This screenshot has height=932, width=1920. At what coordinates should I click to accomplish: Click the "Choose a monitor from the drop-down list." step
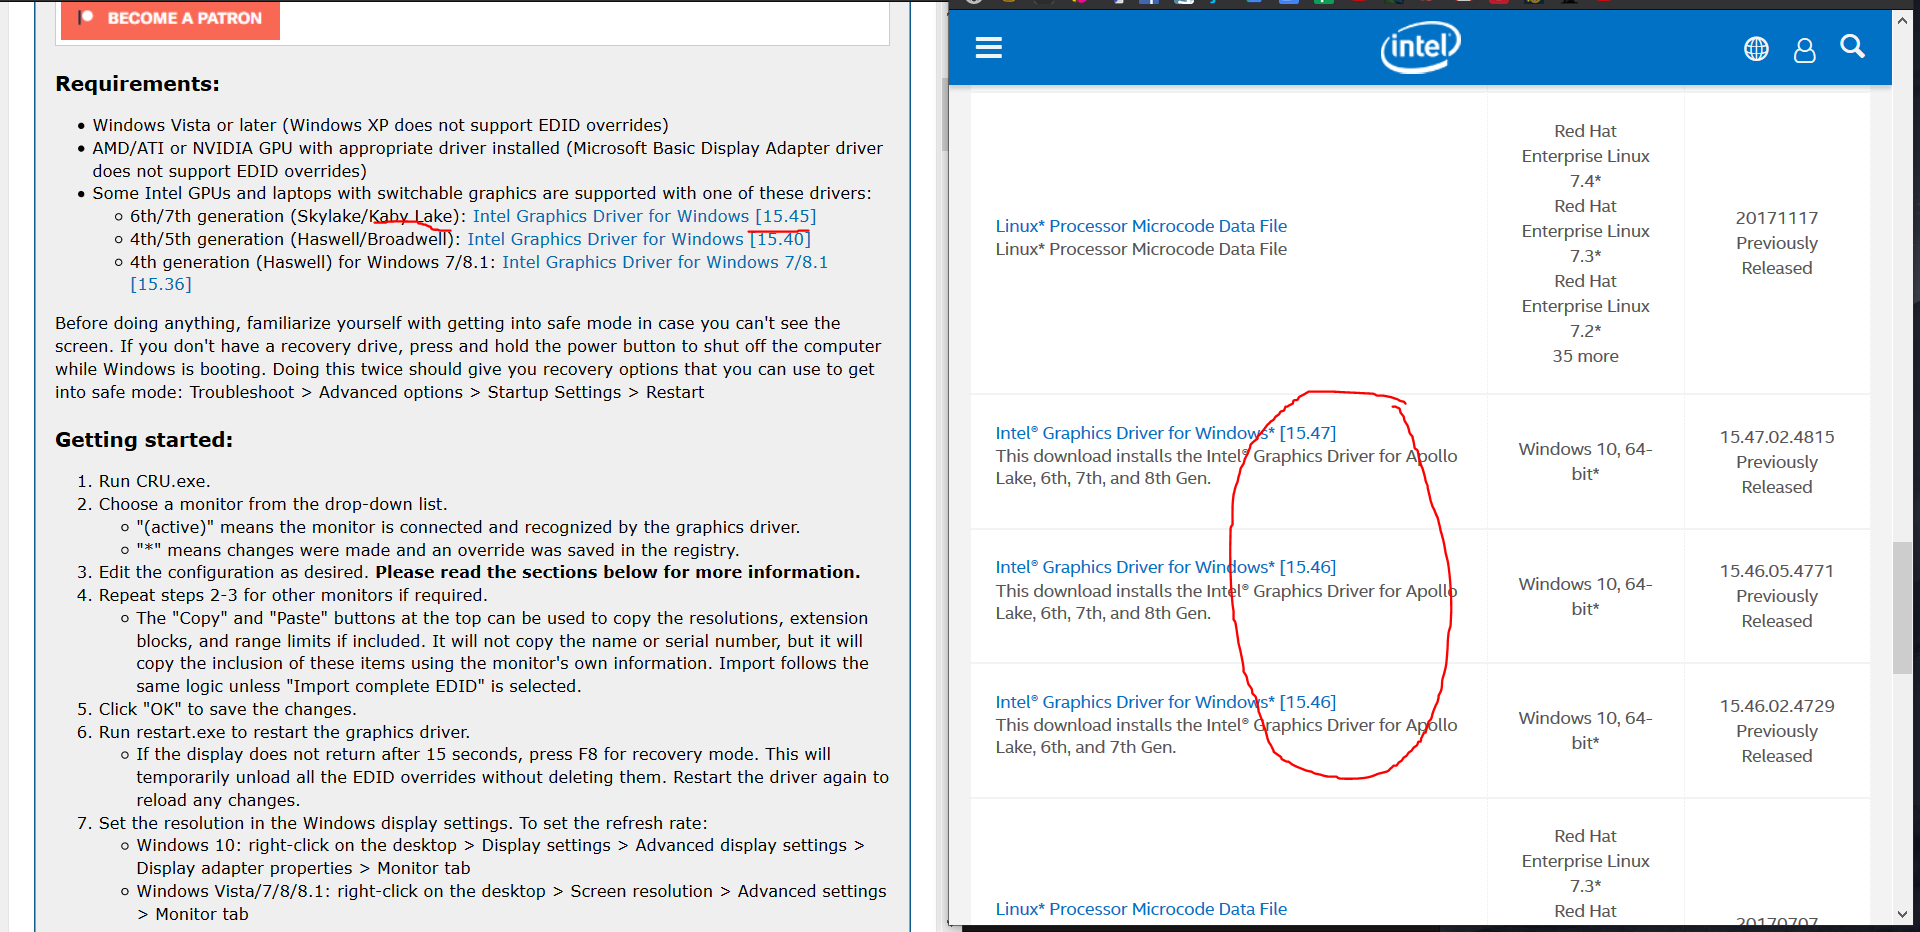point(273,504)
